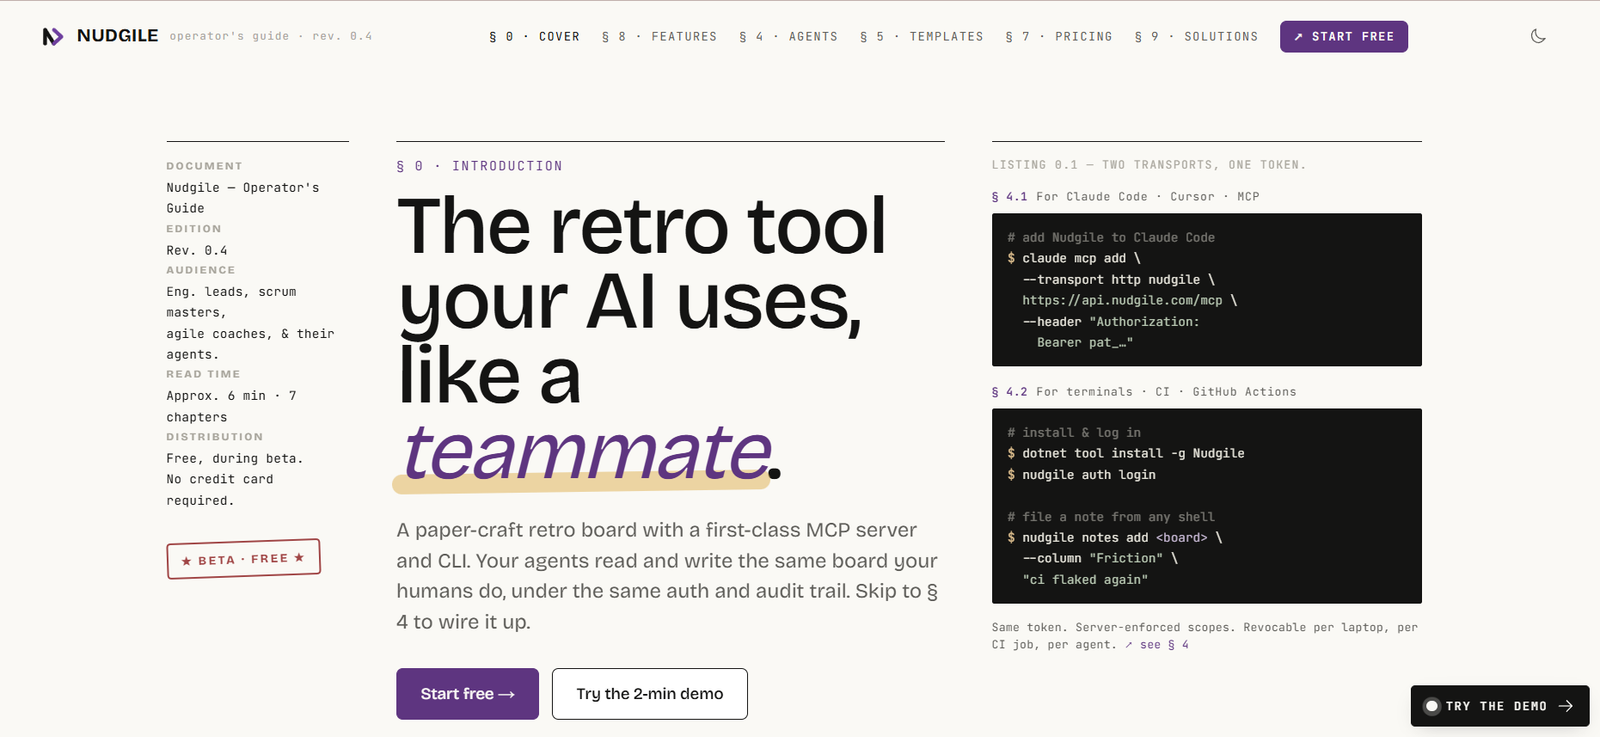Click the arrow icon on Try the Demo

1566,706
